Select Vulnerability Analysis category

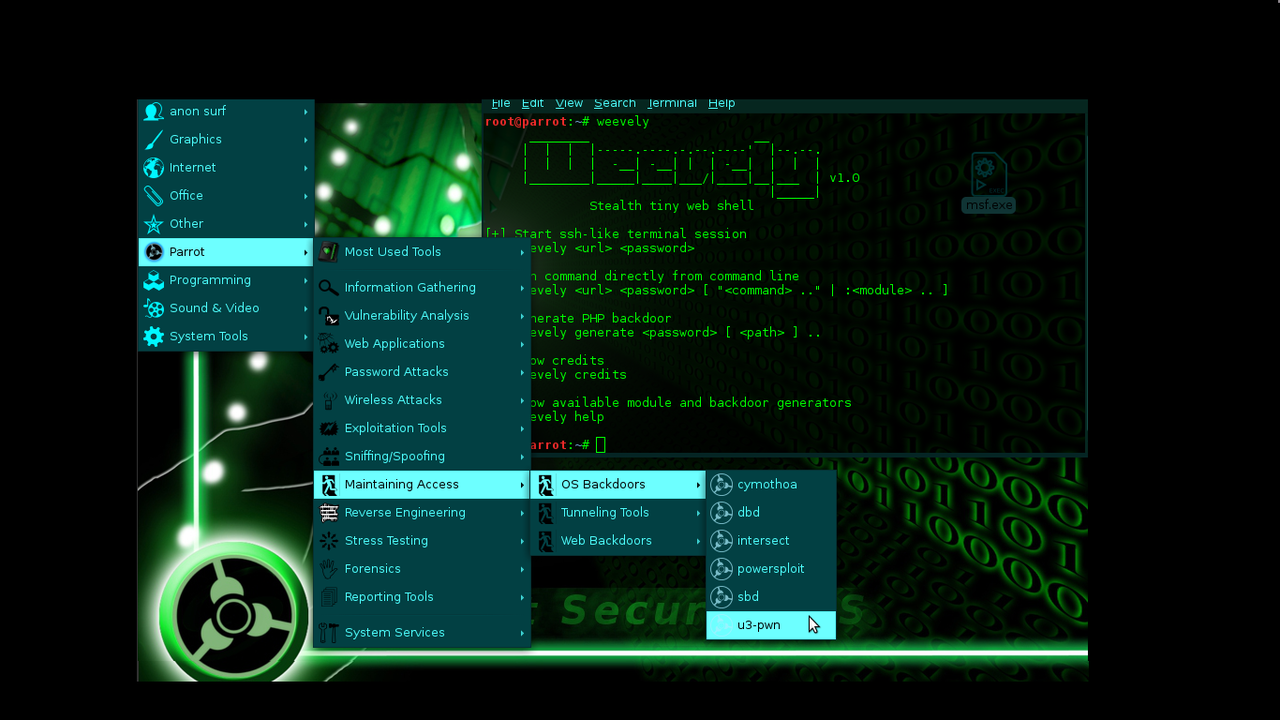tap(406, 316)
